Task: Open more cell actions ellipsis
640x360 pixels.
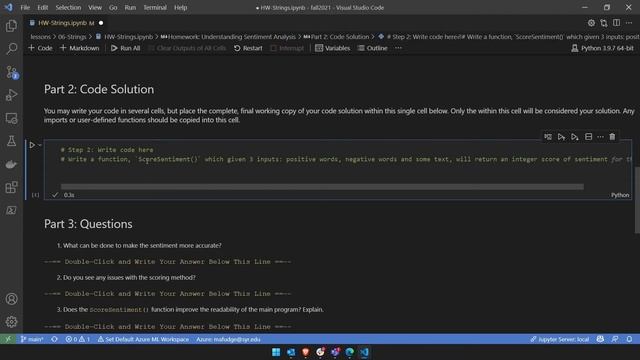Action: 600,137
